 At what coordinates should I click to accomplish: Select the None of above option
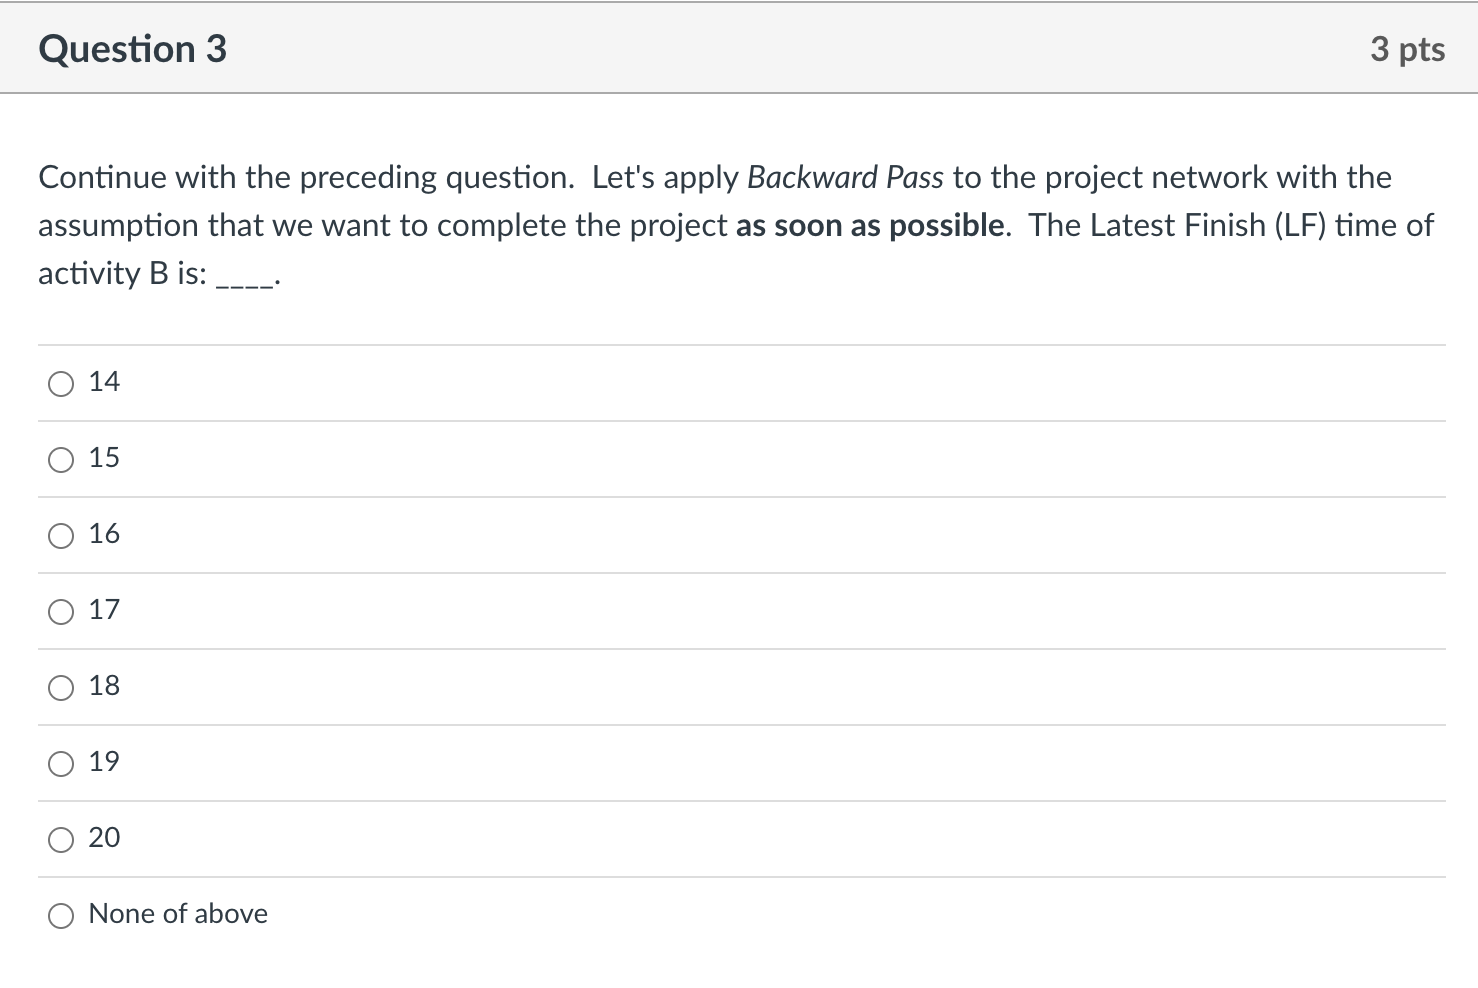(x=61, y=914)
